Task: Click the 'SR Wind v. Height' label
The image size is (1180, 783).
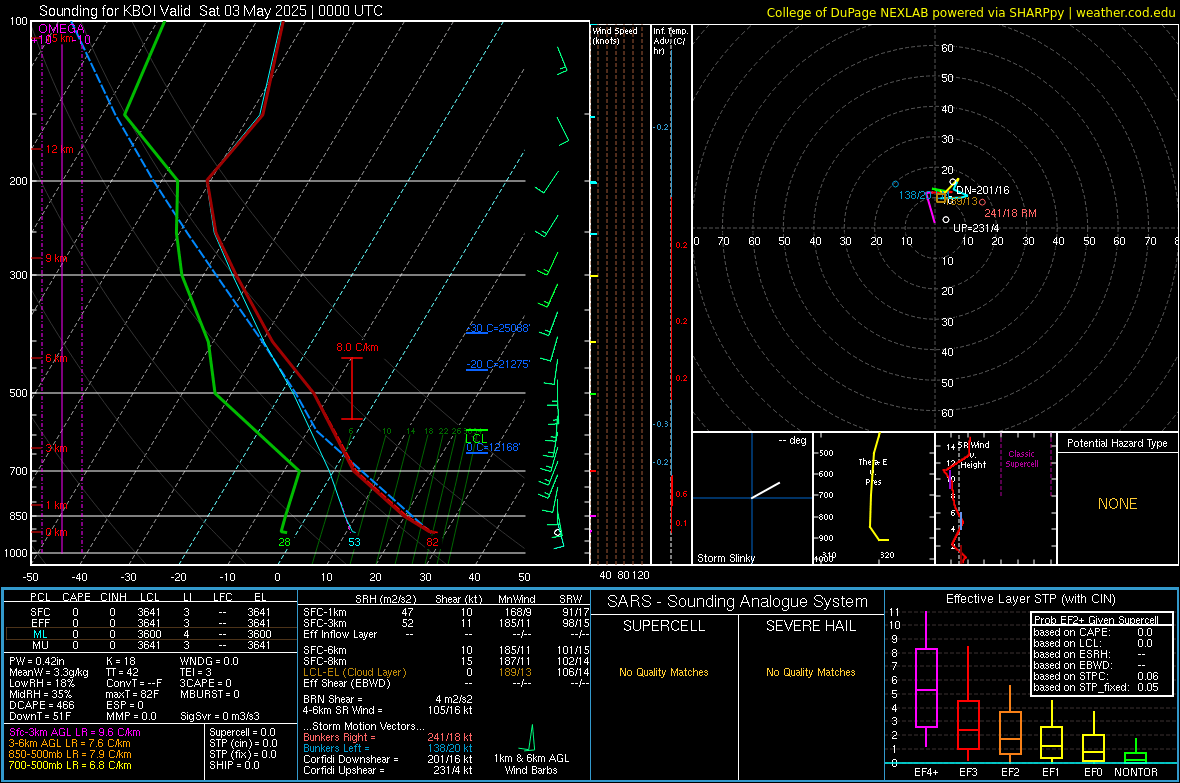Action: click(x=973, y=455)
